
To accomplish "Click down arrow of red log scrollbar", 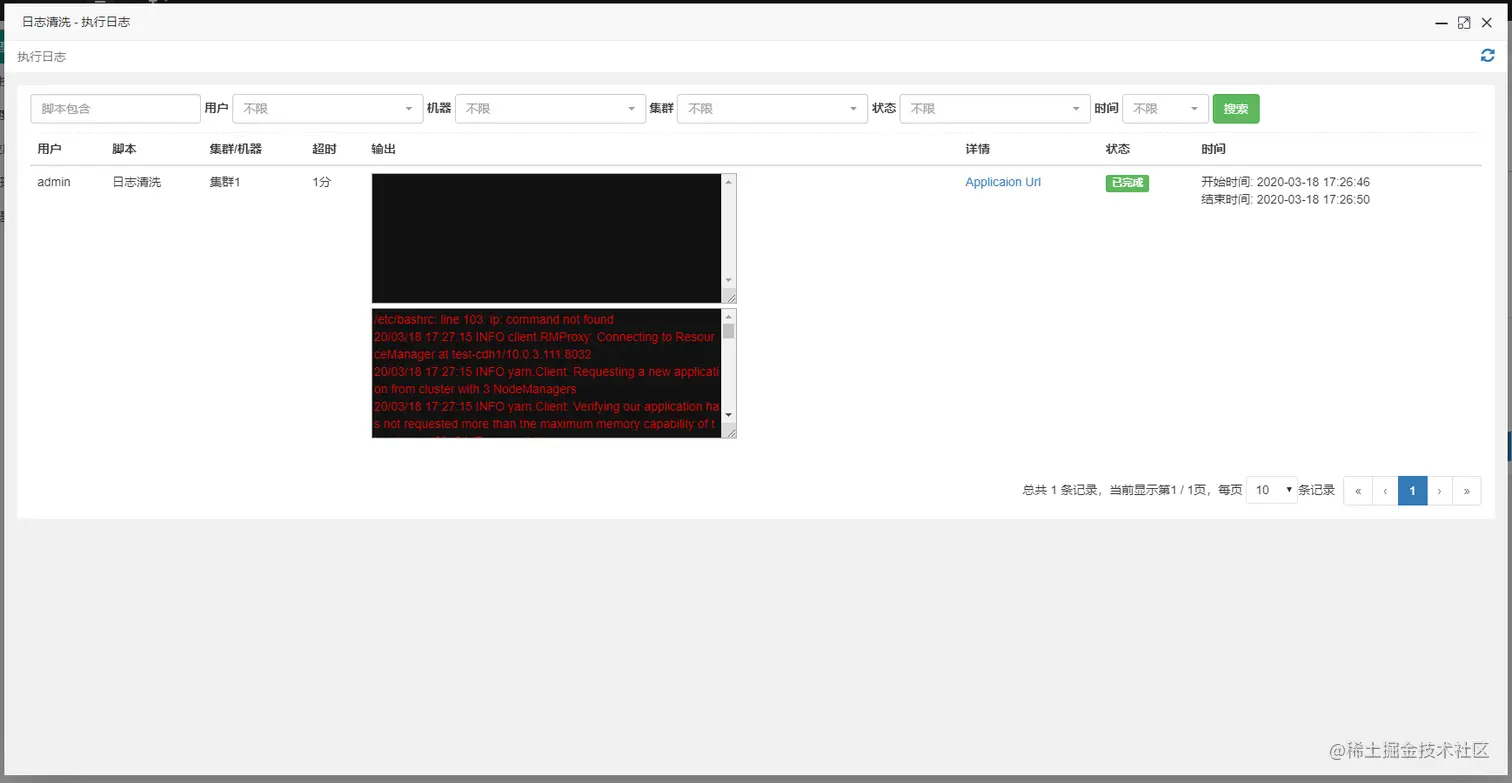I will [729, 414].
